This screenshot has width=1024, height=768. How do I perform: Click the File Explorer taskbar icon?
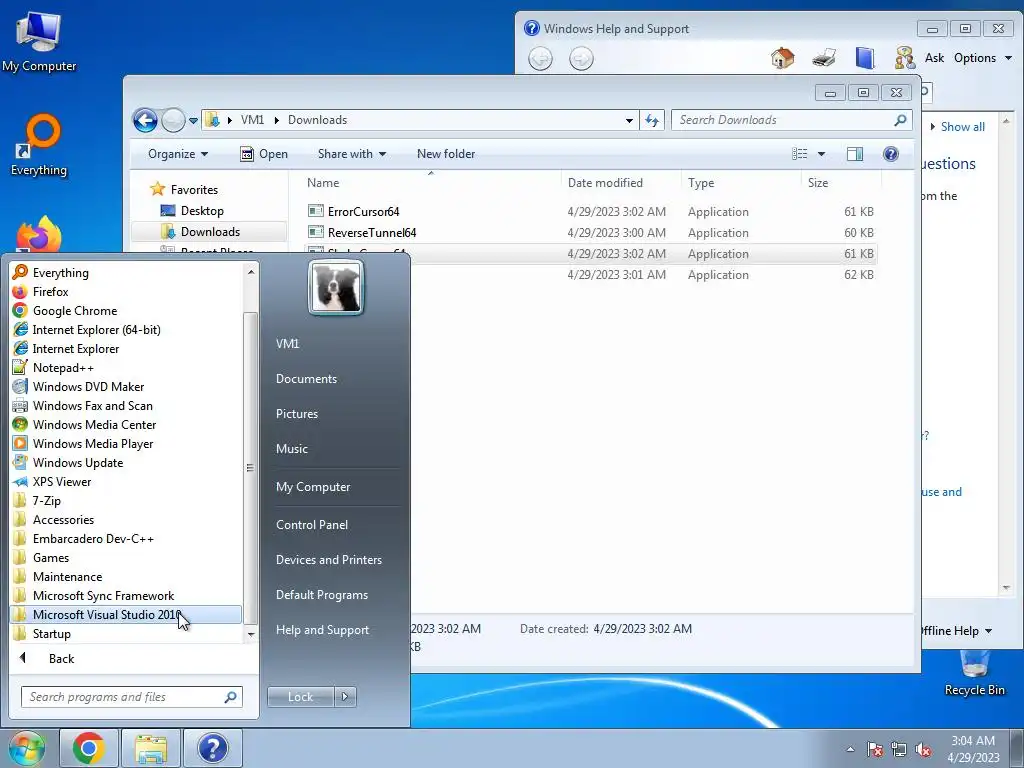pyautogui.click(x=151, y=748)
